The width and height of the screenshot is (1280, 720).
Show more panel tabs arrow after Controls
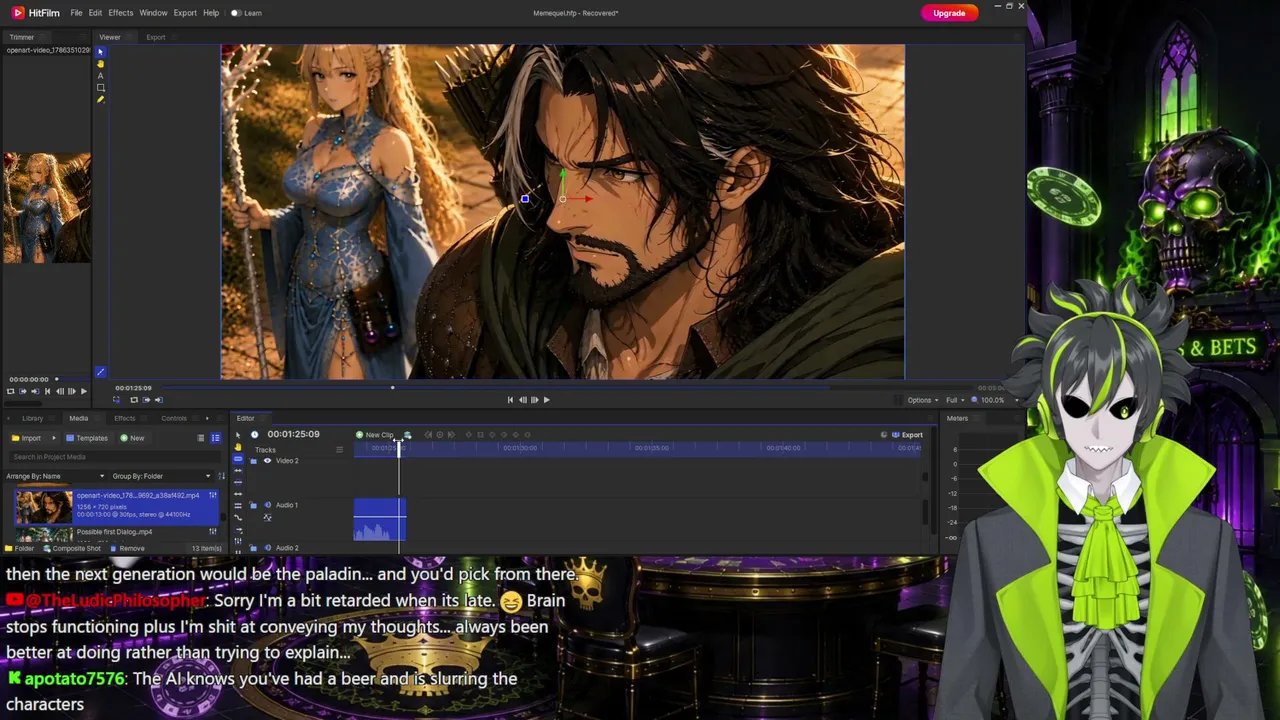pos(207,418)
